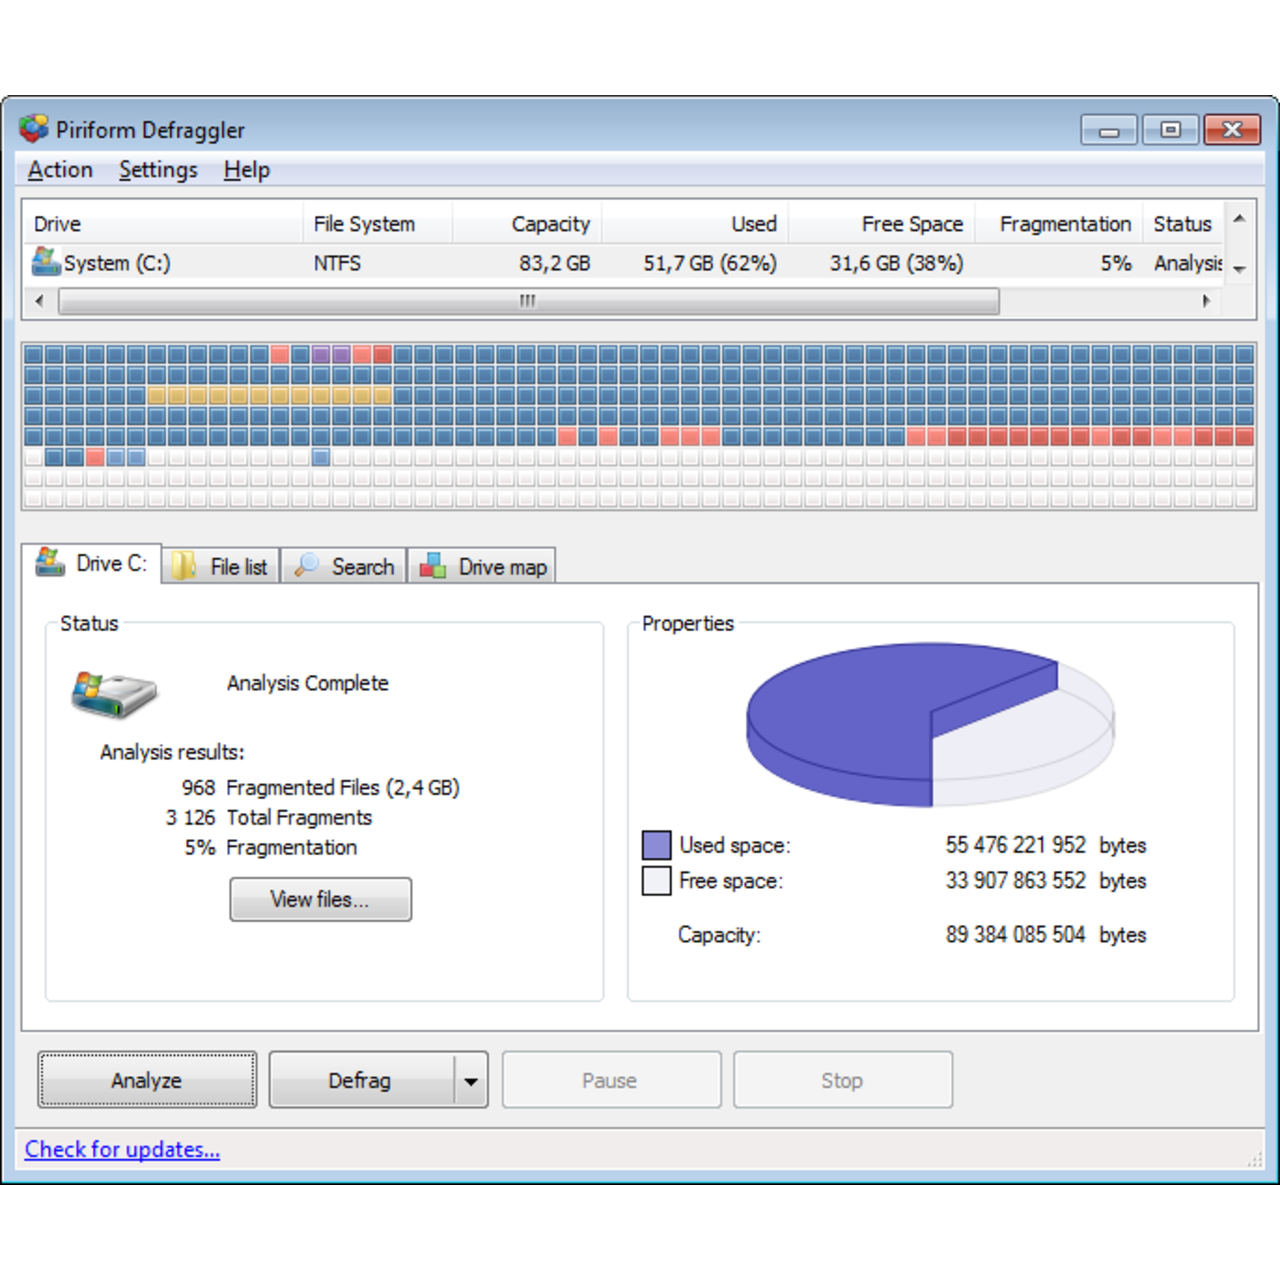The width and height of the screenshot is (1280, 1280).
Task: Click the System (C:) drive icon
Action: pyautogui.click(x=46, y=263)
